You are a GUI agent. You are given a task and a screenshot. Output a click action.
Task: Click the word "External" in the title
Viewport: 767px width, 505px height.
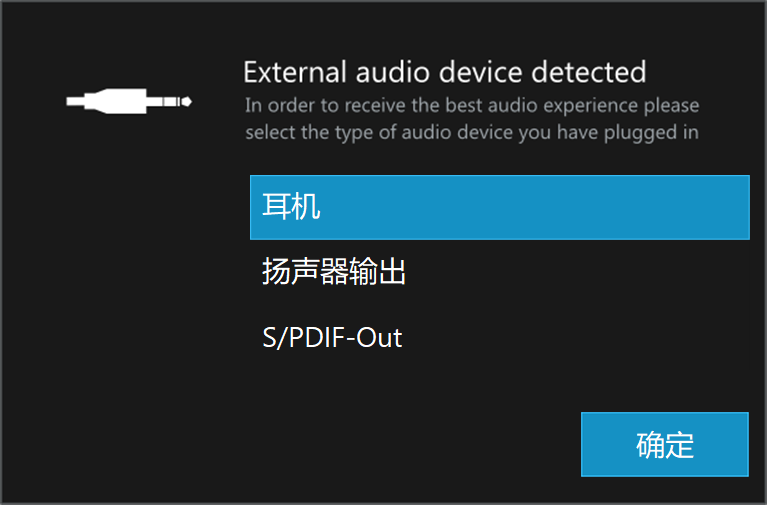(x=295, y=72)
